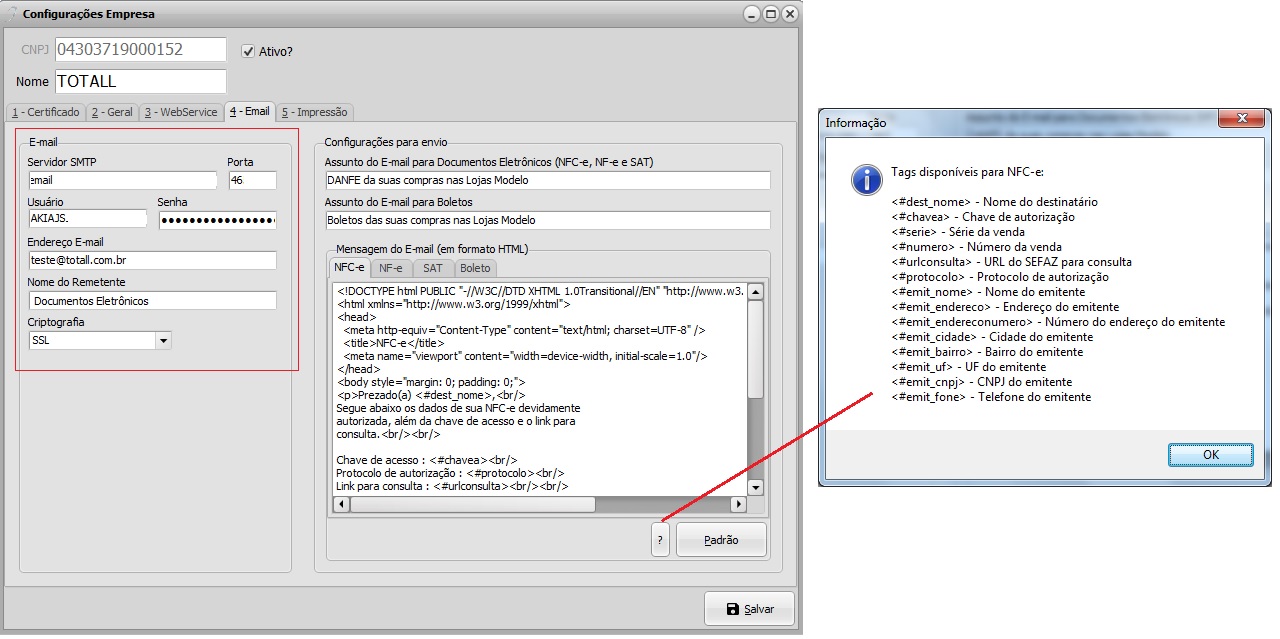The width and height of the screenshot is (1280, 639).
Task: Select the Boleto message tab
Action: pos(475,268)
